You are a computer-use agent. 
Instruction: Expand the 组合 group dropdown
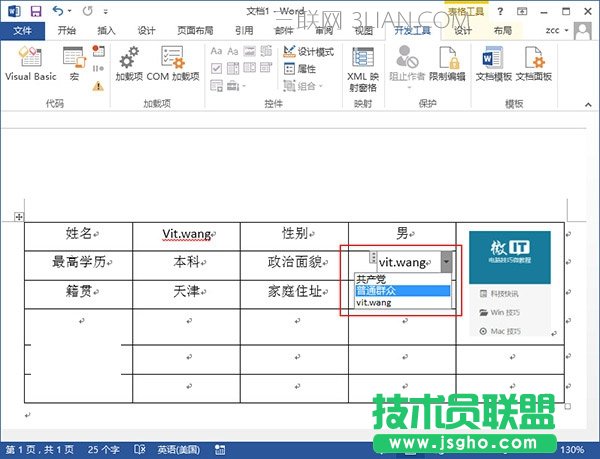pos(303,86)
